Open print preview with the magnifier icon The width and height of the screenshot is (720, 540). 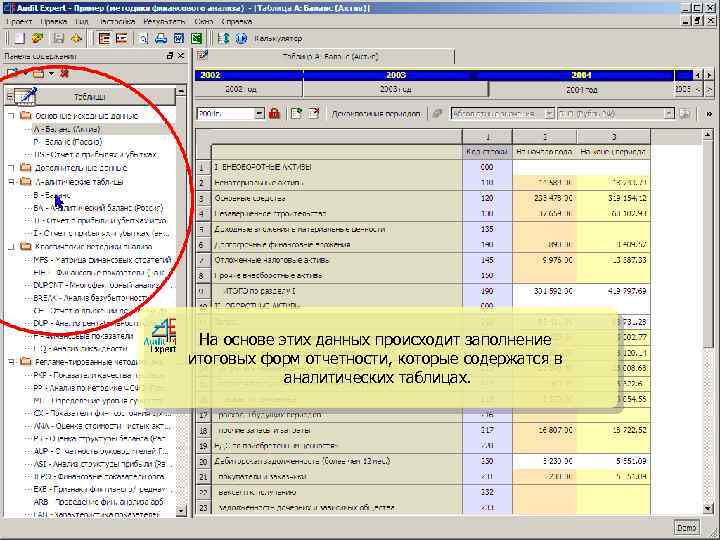[143, 39]
